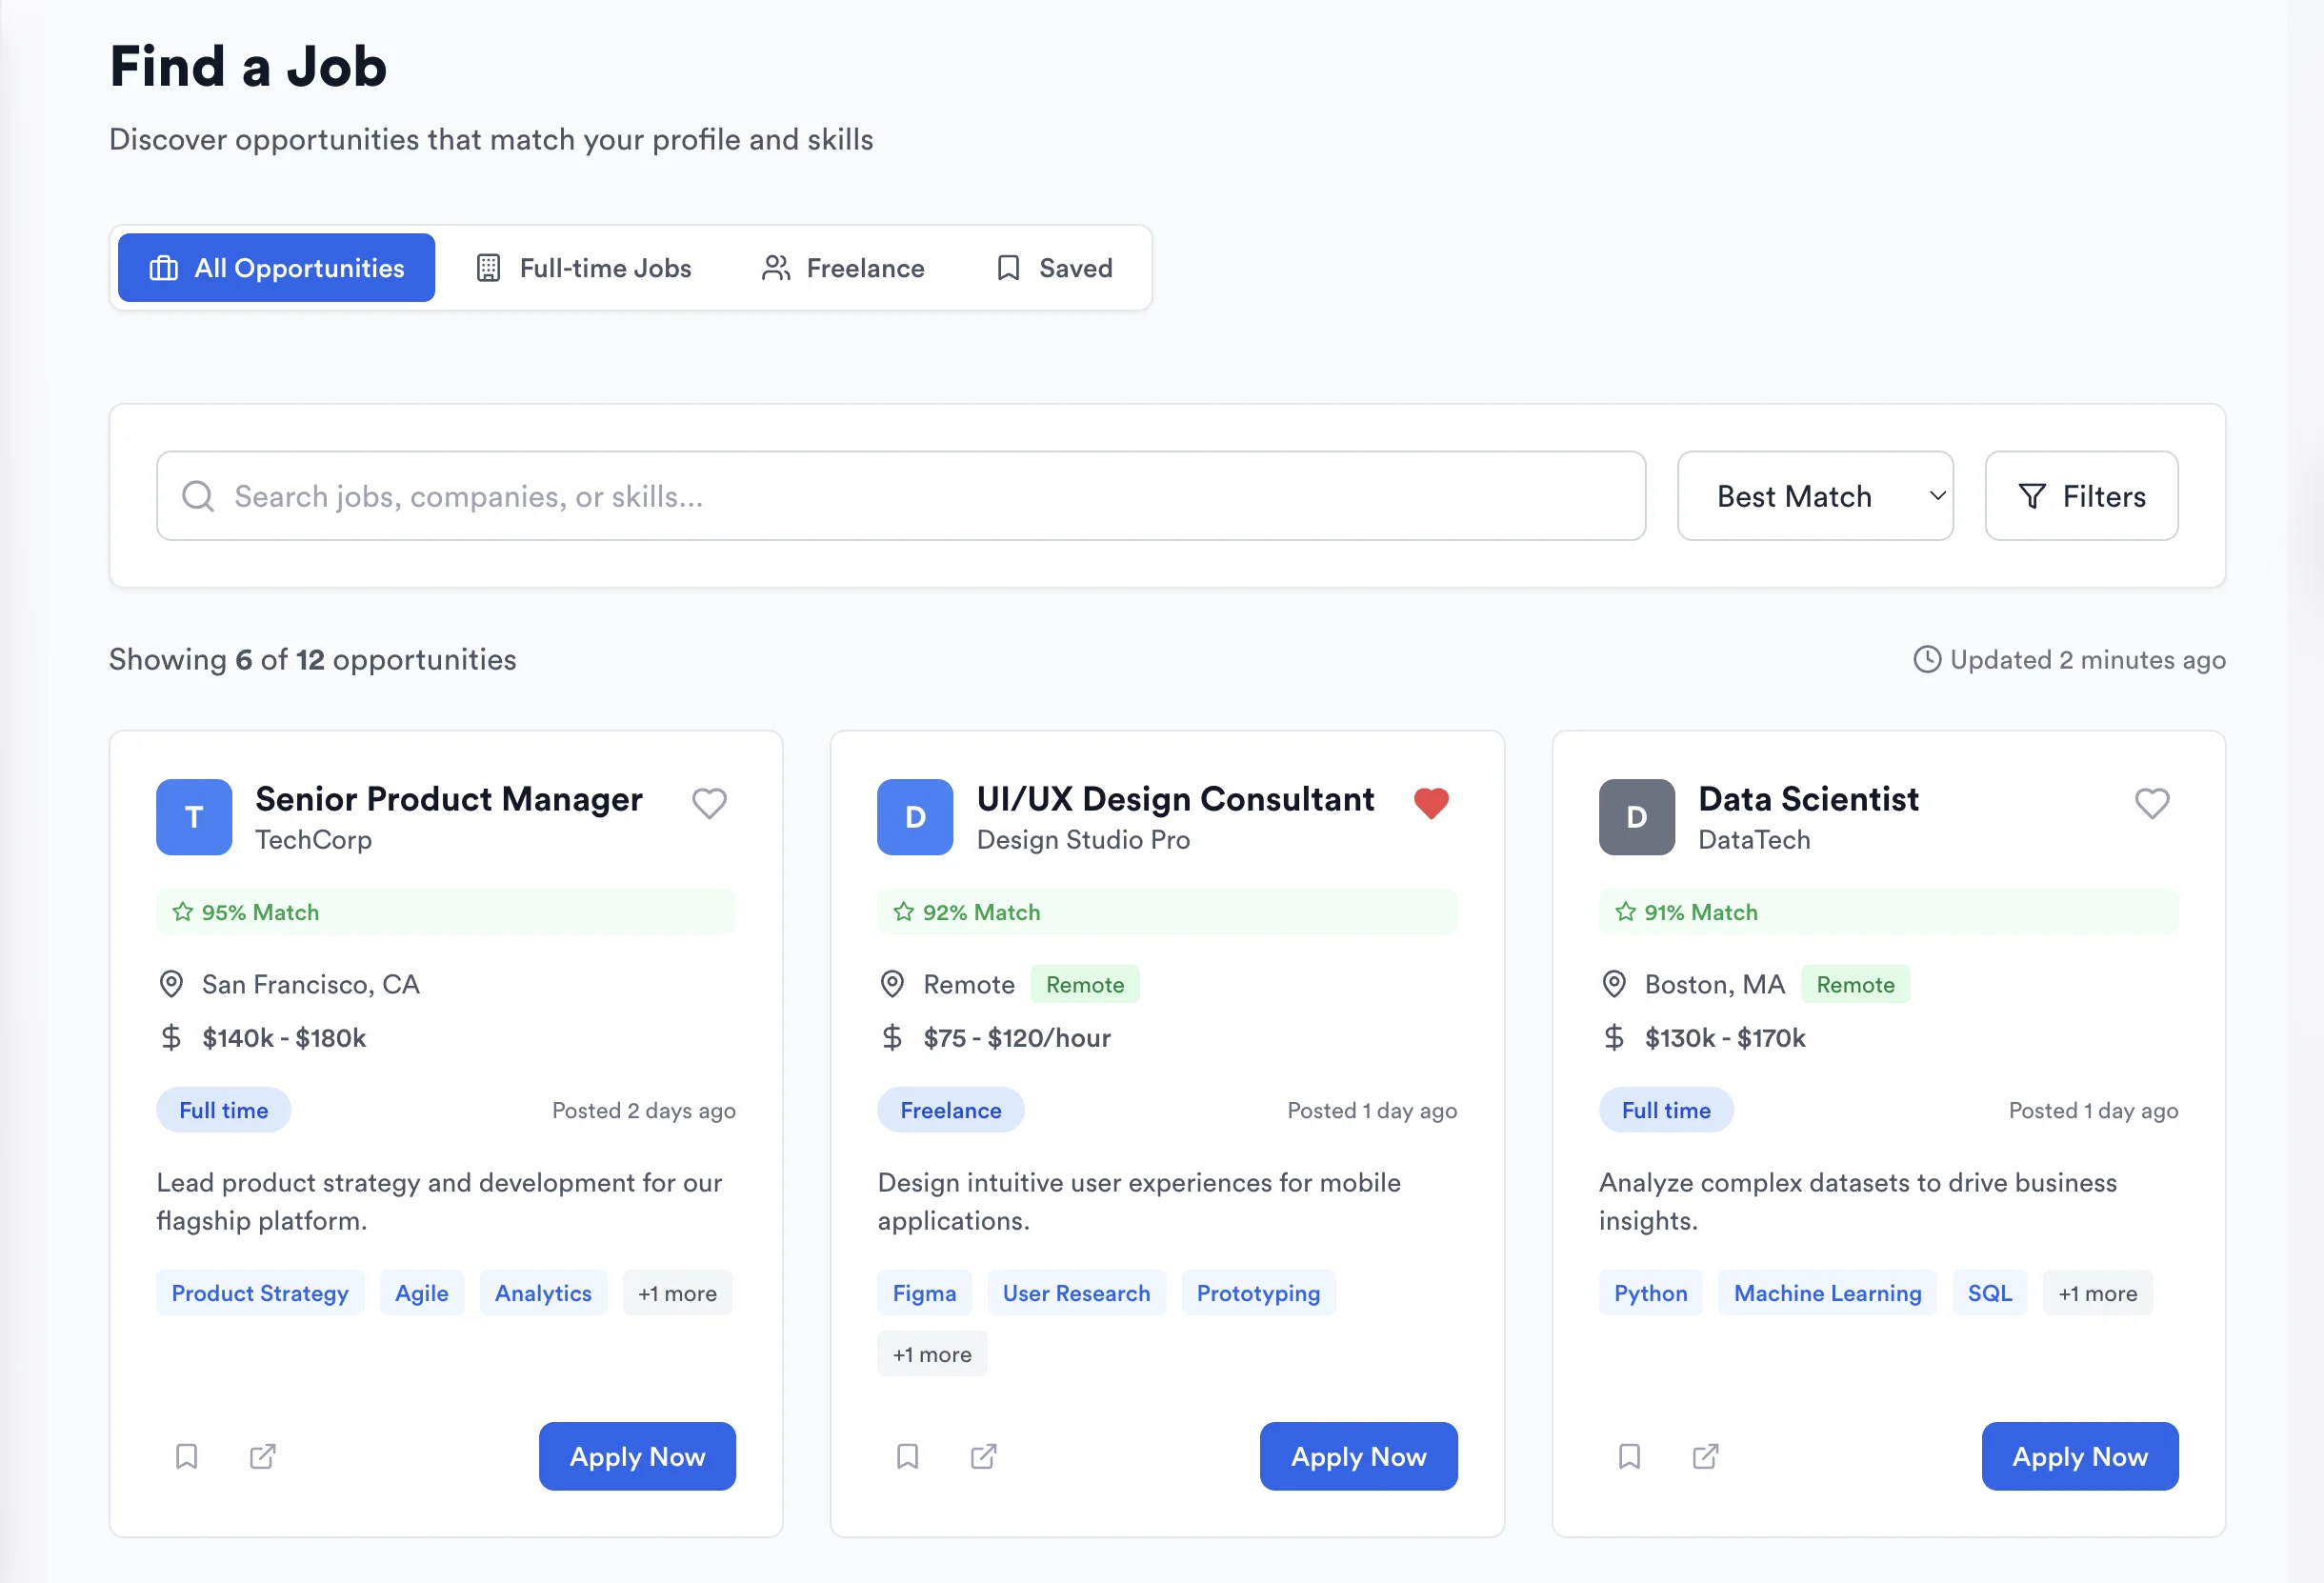The height and width of the screenshot is (1583, 2324).
Task: Favorite the Data Scientist job
Action: 2152,802
